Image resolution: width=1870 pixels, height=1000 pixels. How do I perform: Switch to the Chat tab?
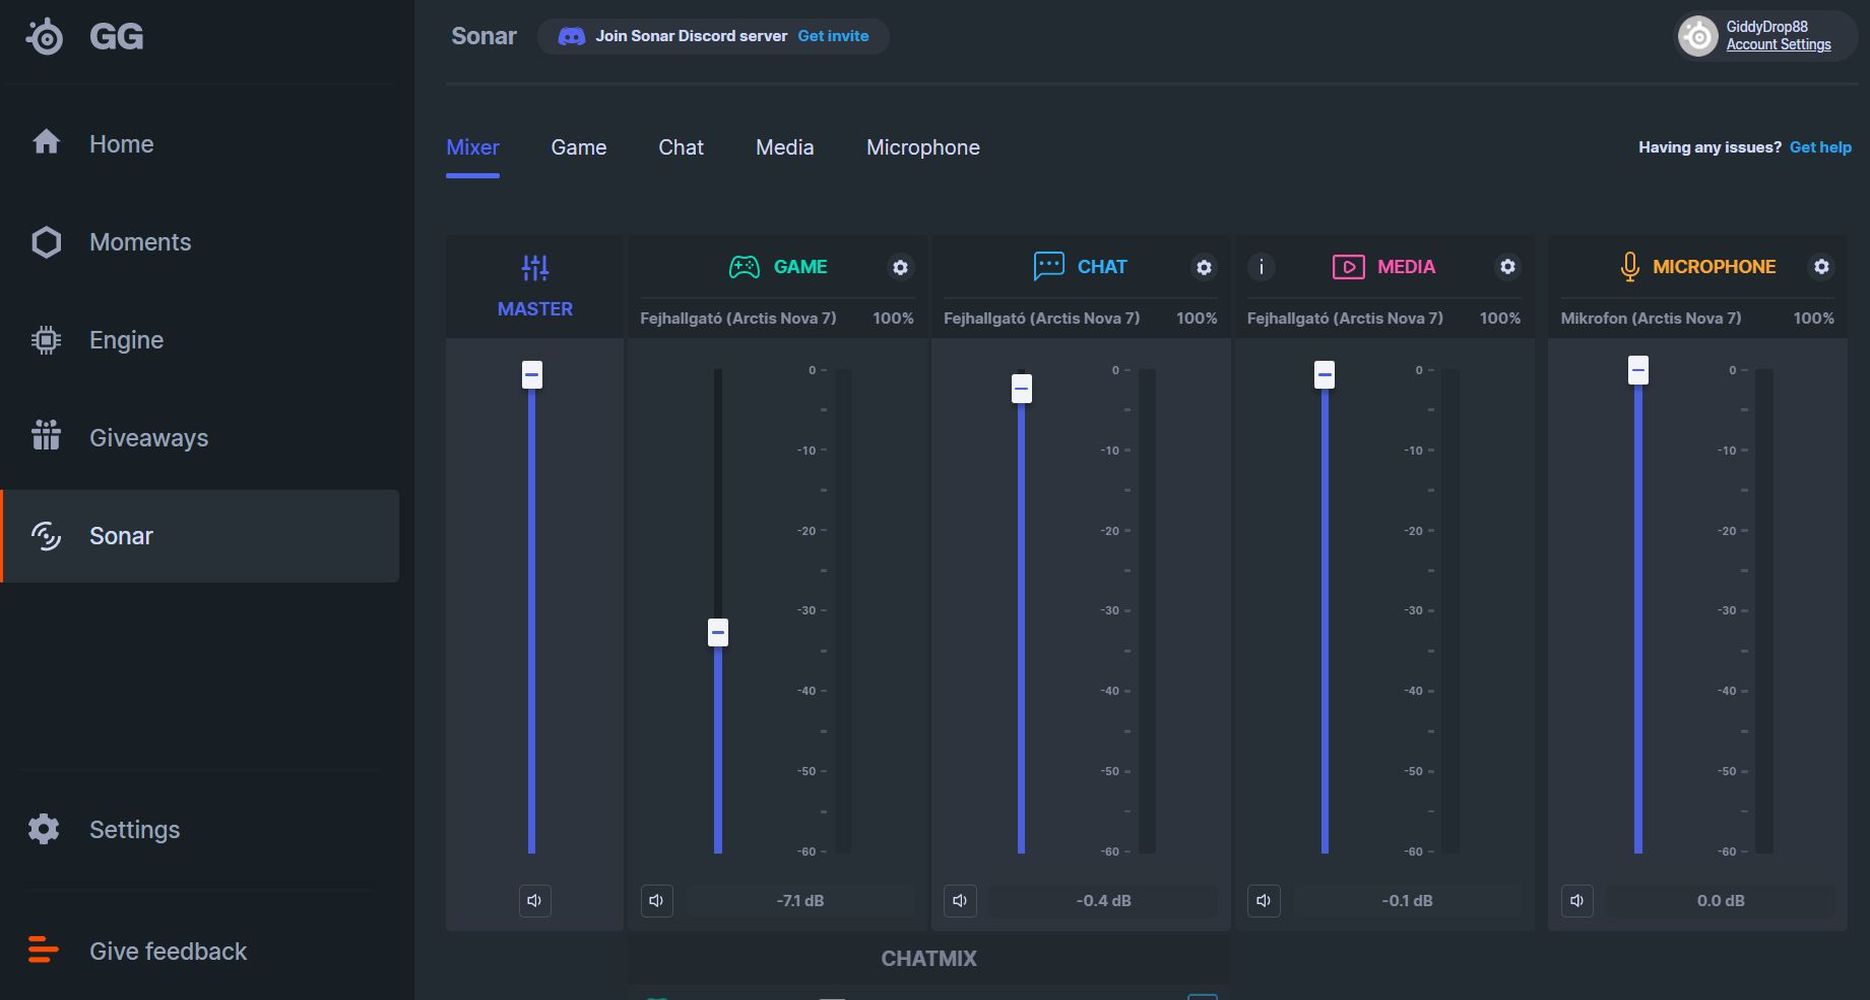tap(681, 148)
